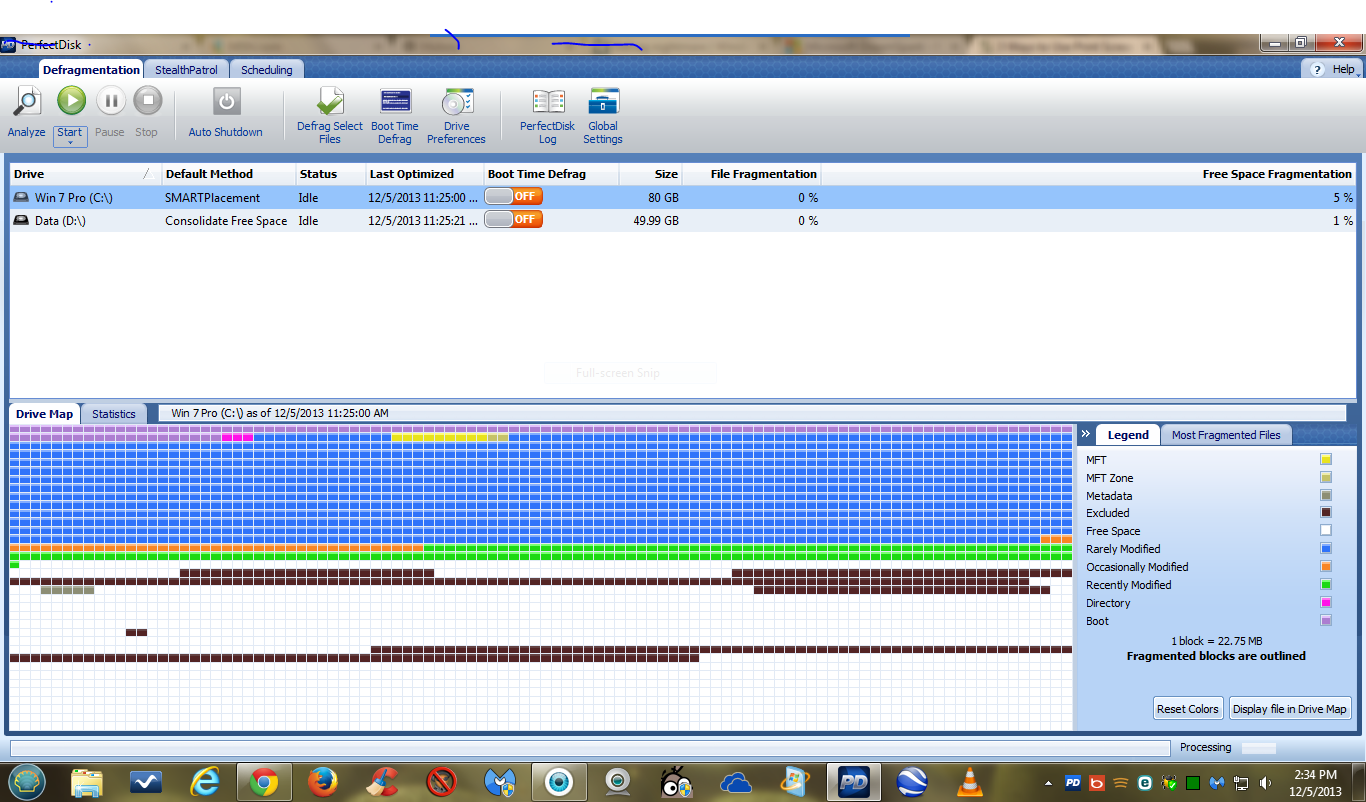
Task: Open CCleaner from the taskbar
Action: (381, 782)
